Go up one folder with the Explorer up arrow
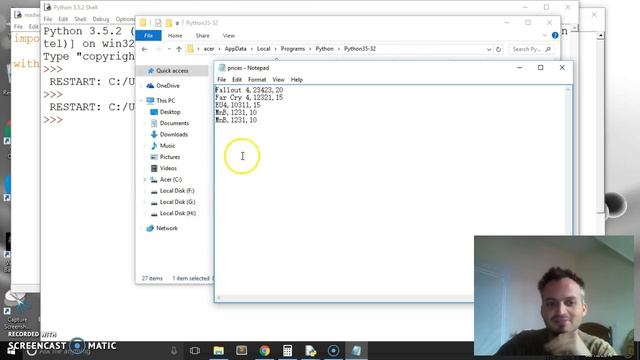 click(179, 49)
